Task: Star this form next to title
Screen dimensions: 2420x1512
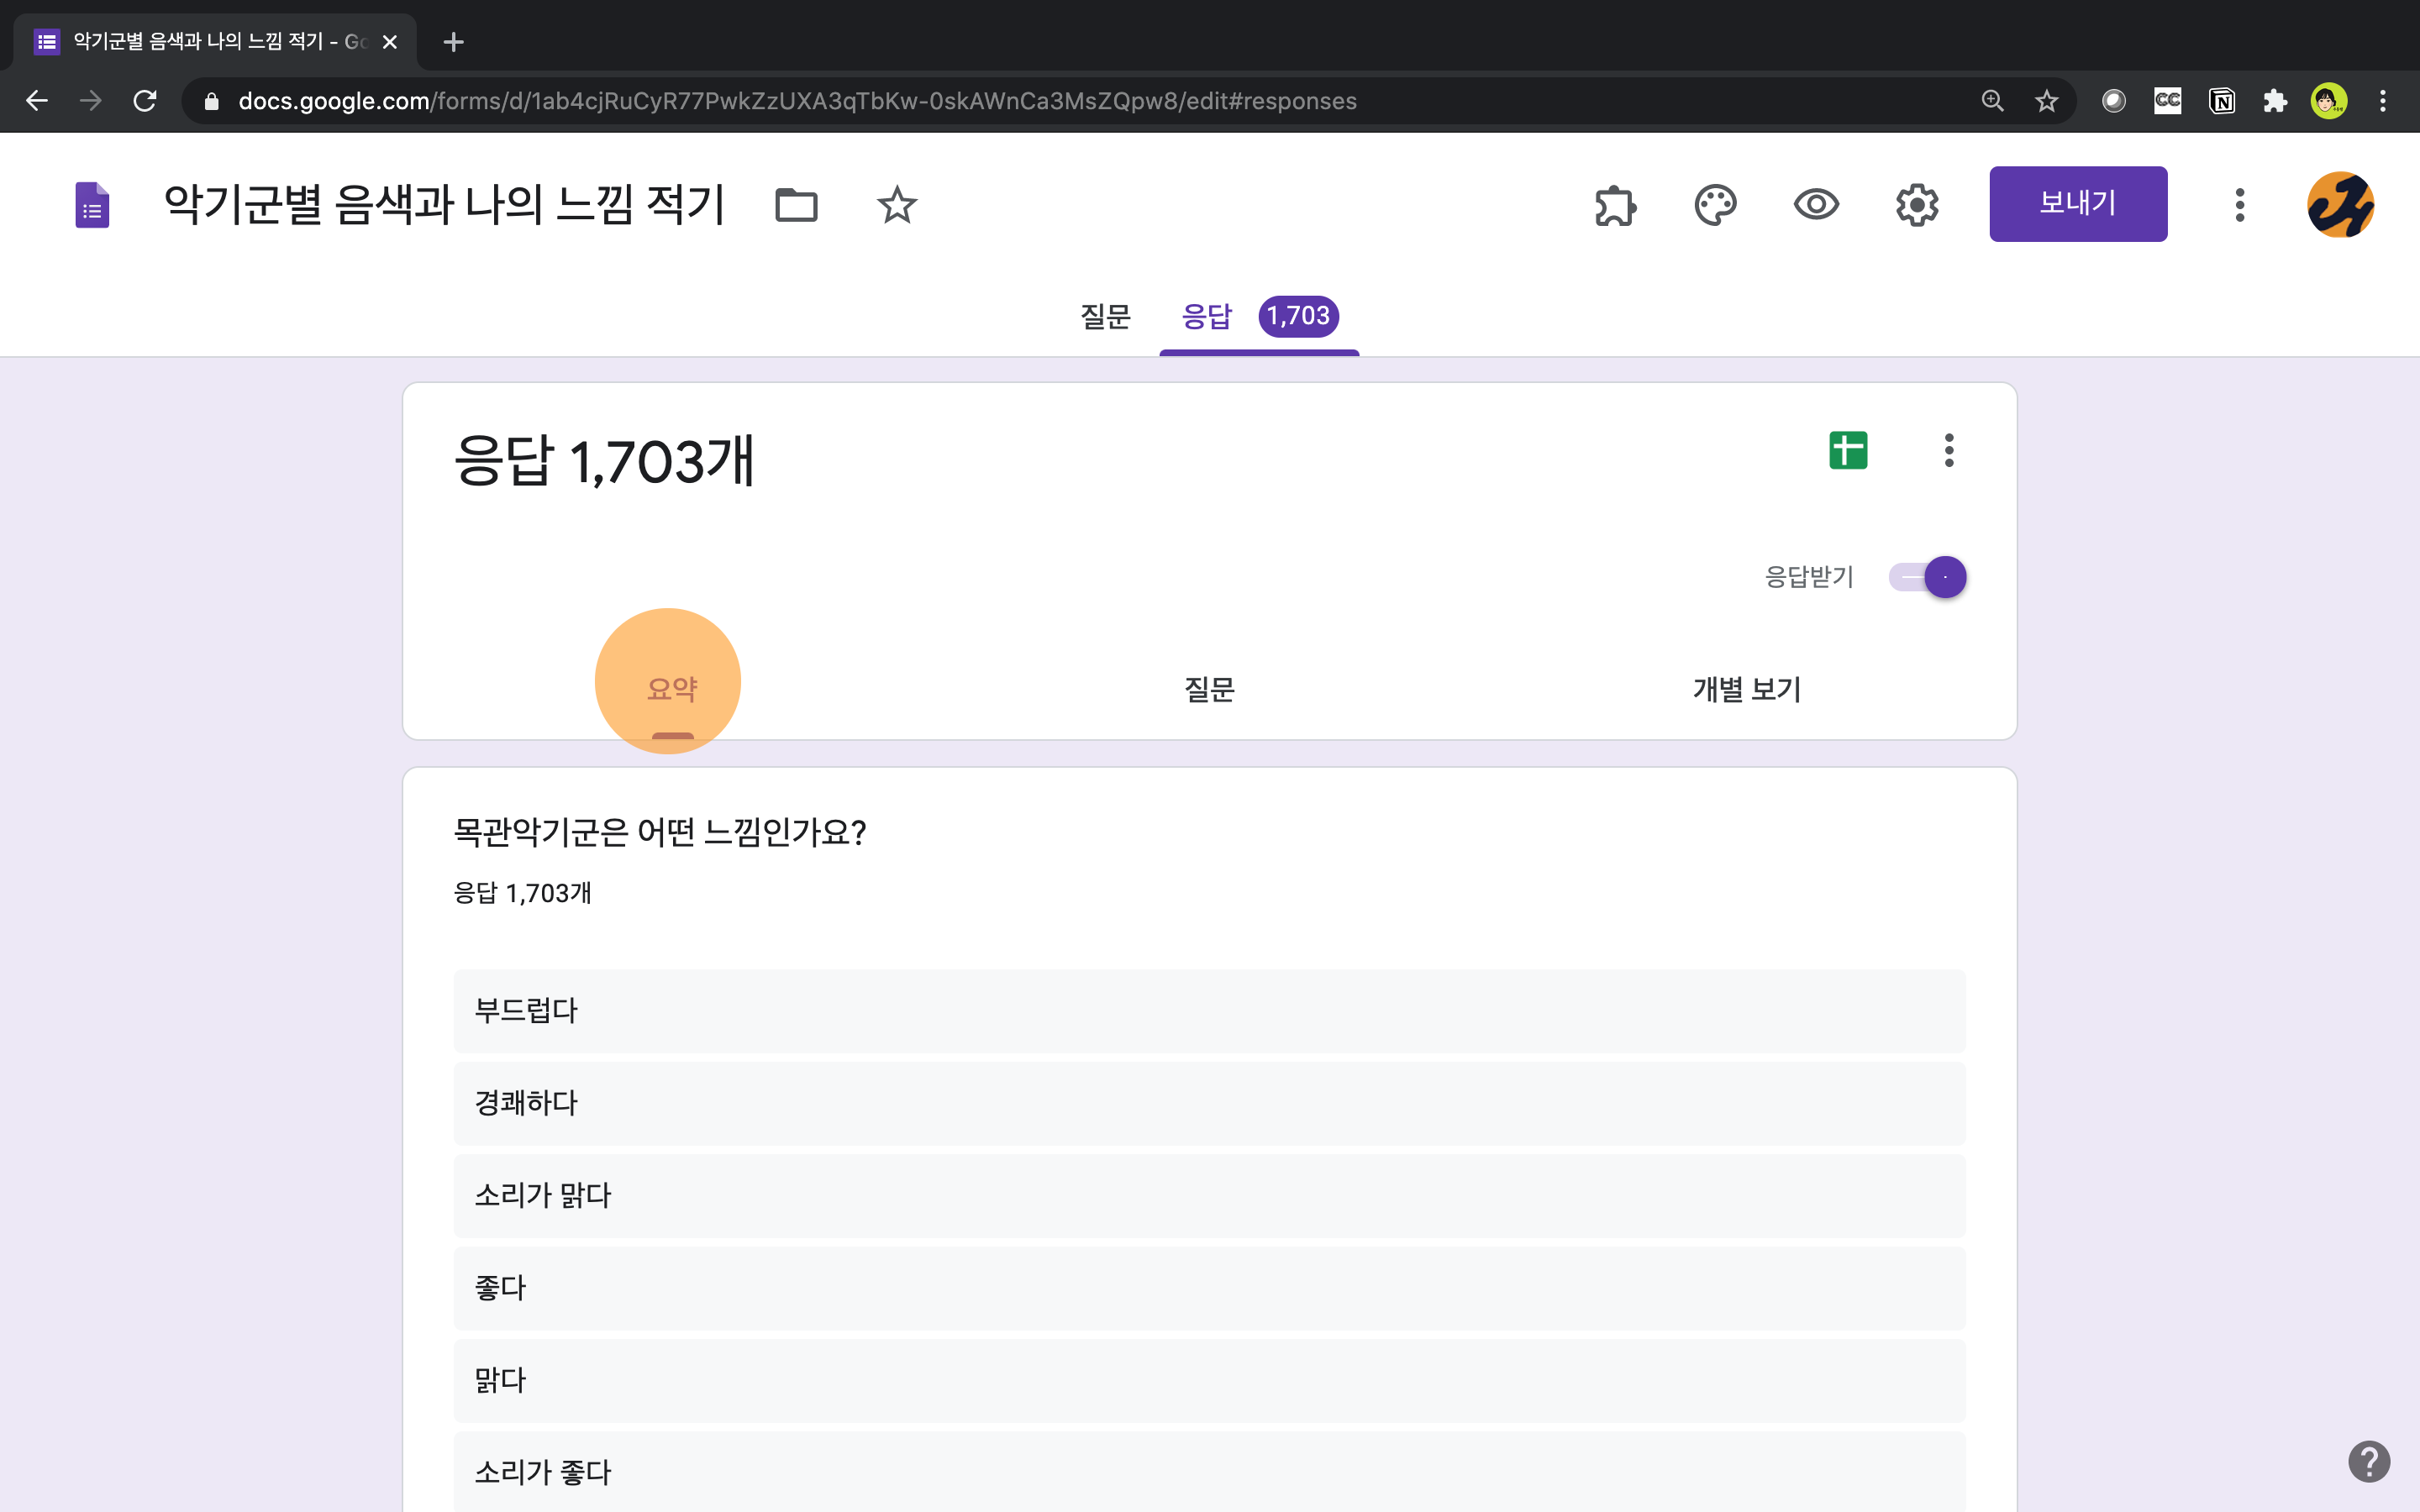Action: point(896,205)
